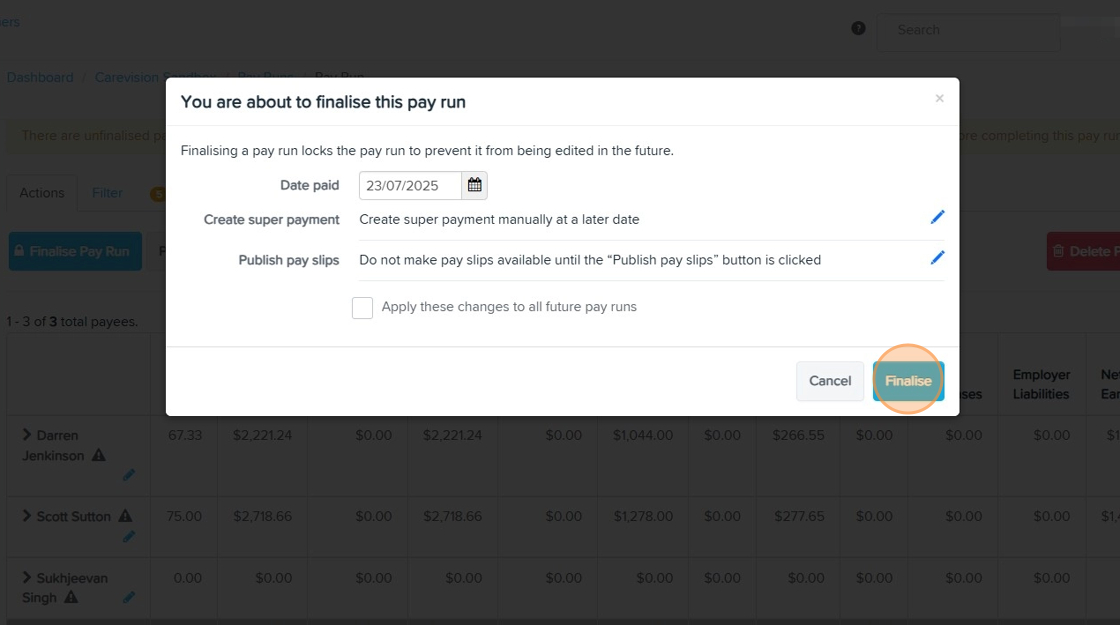This screenshot has width=1120, height=625.
Task: Tick Apply these changes to all future pay runs
Action: 362,308
